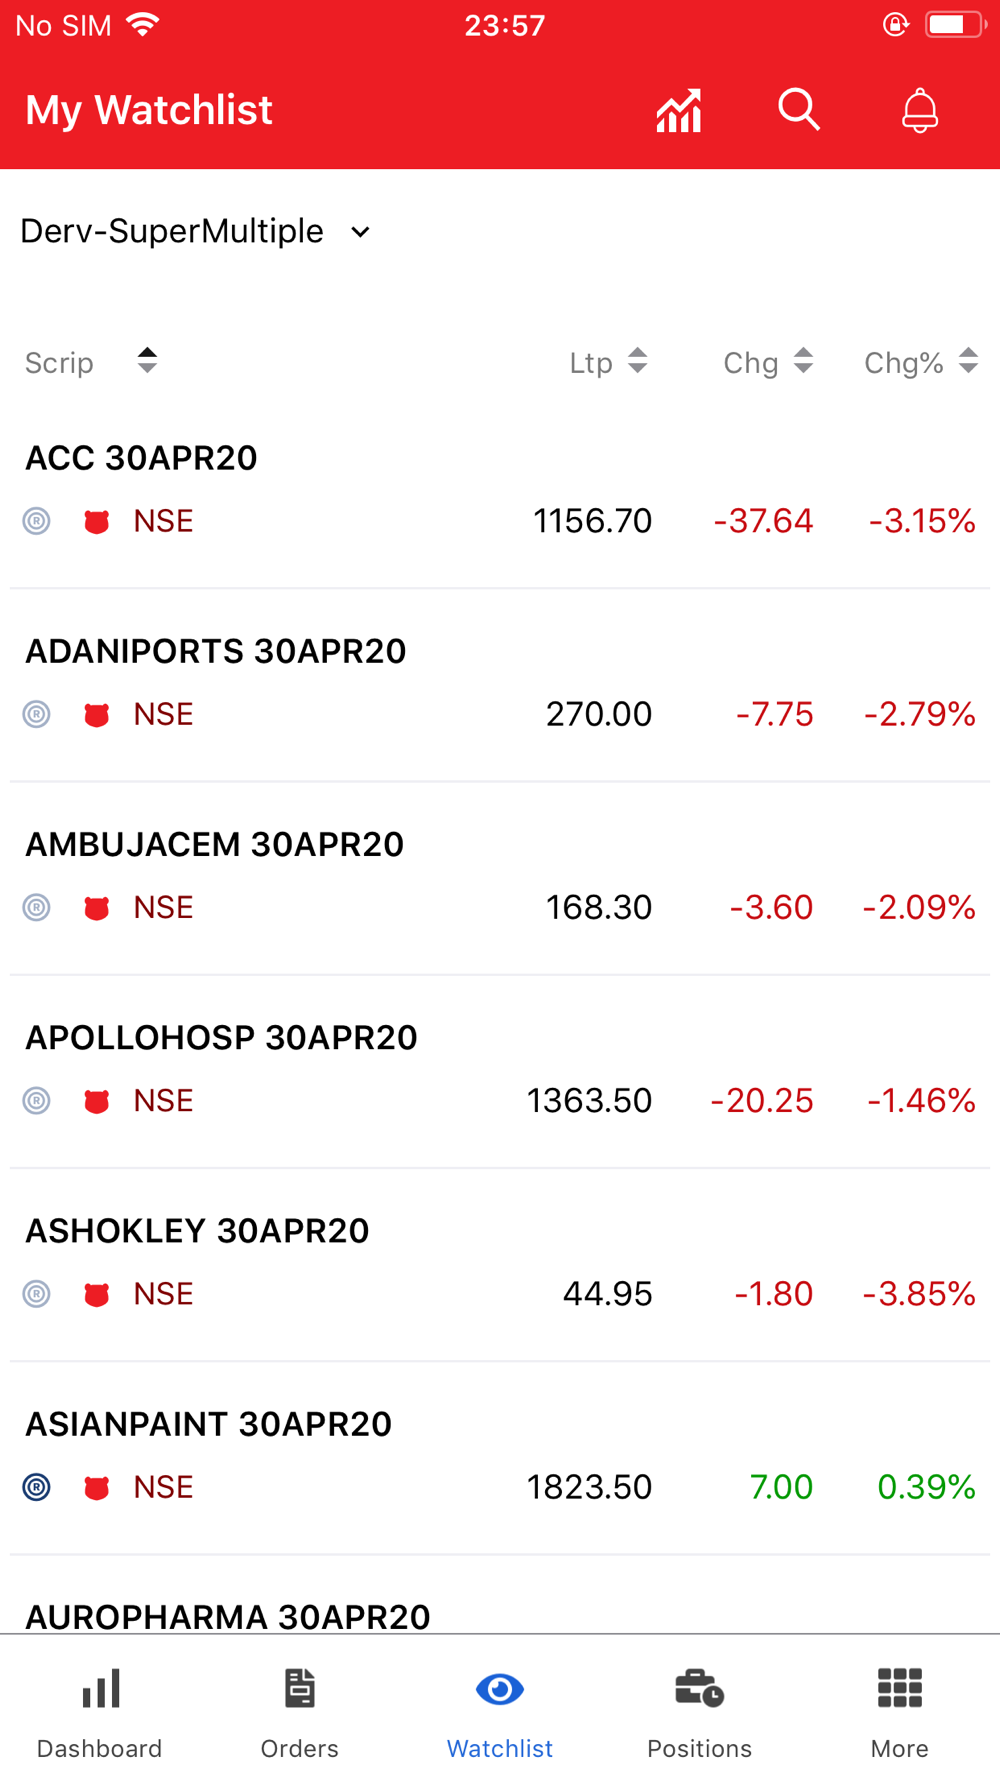Click the red bear icon for ADANIPORTS

coord(97,715)
